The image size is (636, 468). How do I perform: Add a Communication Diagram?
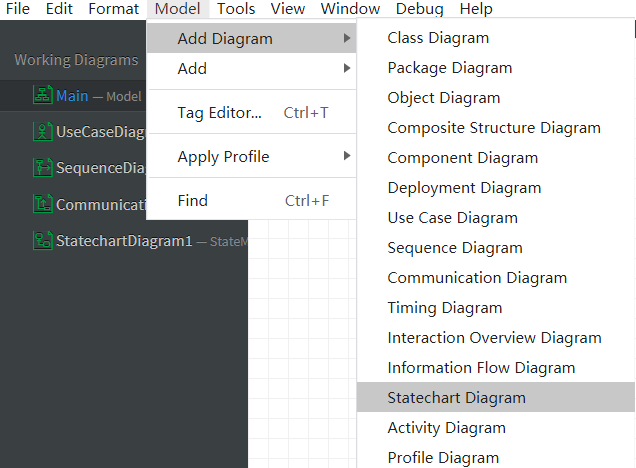[496, 278]
